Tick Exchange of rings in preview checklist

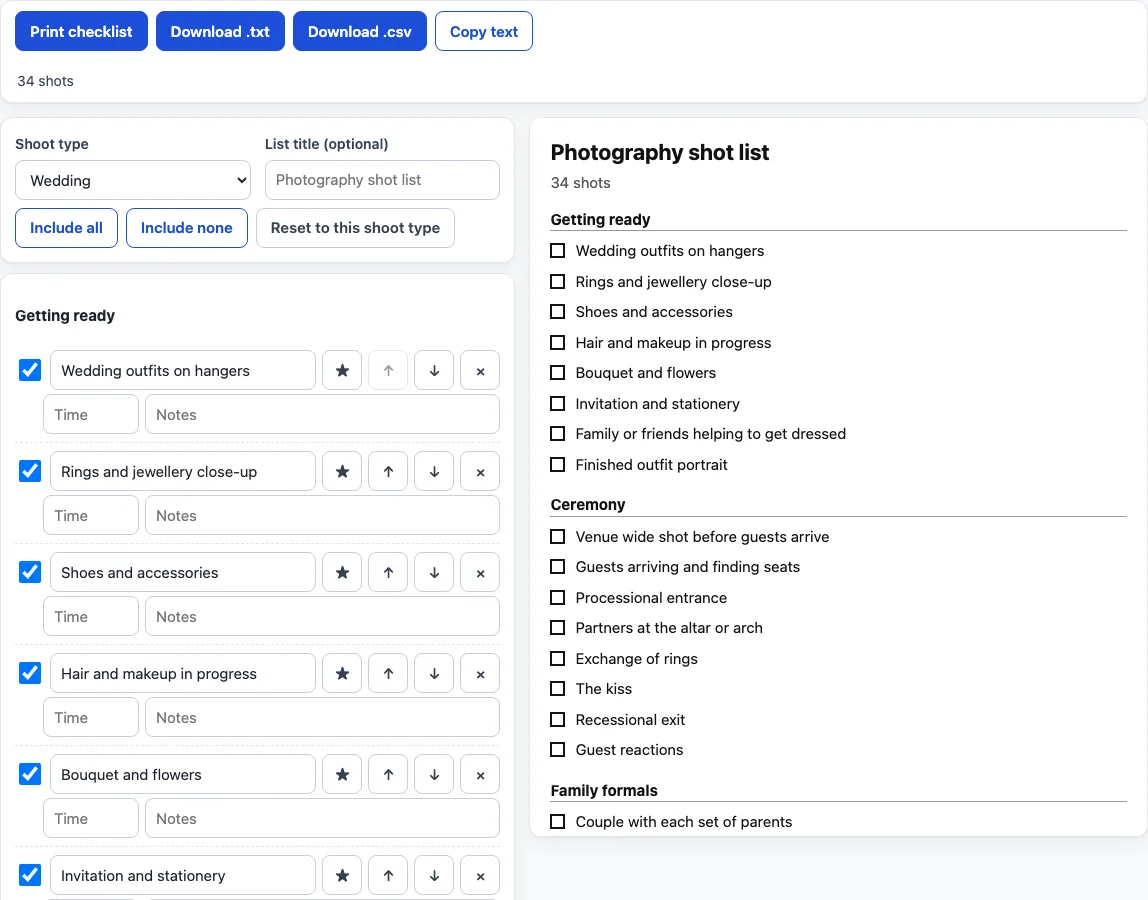point(558,659)
